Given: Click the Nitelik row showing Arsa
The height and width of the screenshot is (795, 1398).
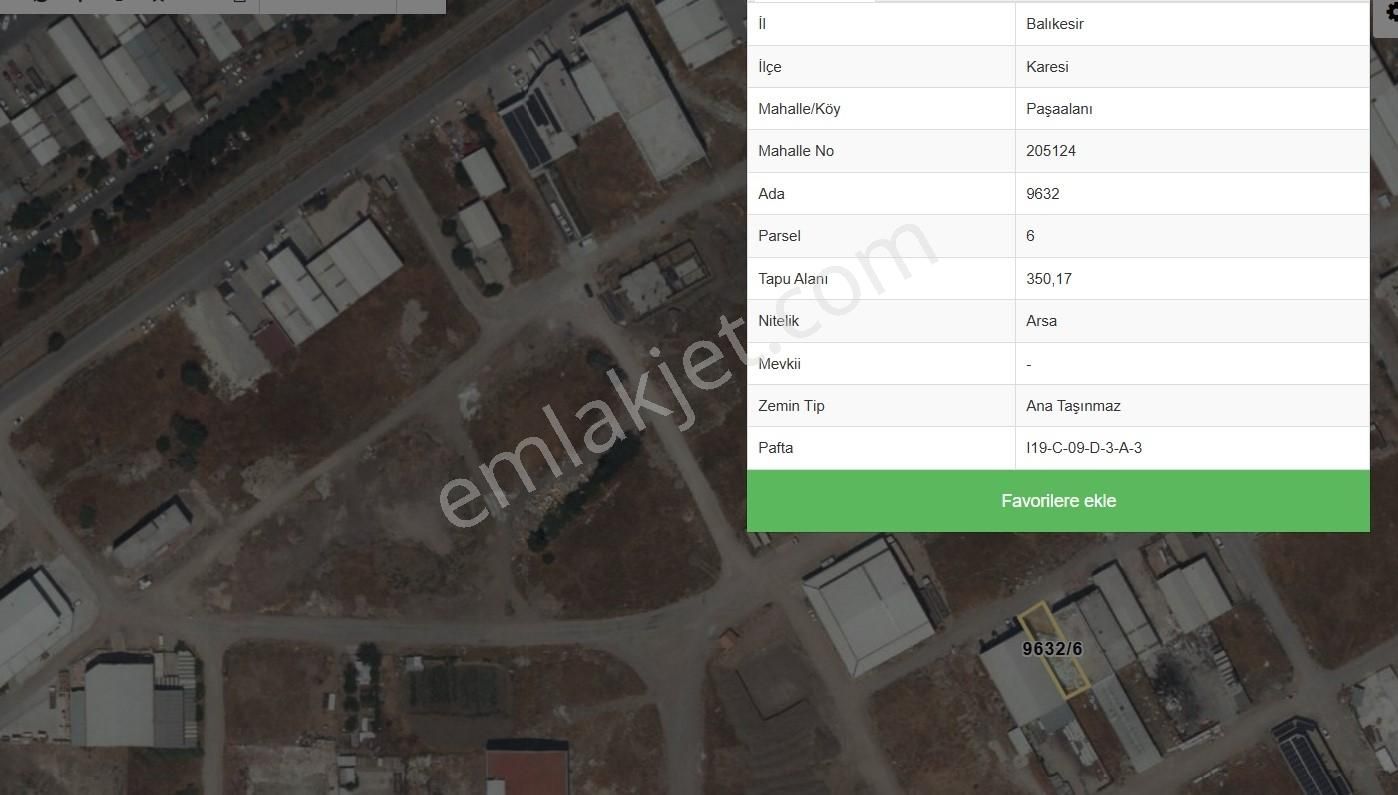Looking at the screenshot, I should point(1042,320).
